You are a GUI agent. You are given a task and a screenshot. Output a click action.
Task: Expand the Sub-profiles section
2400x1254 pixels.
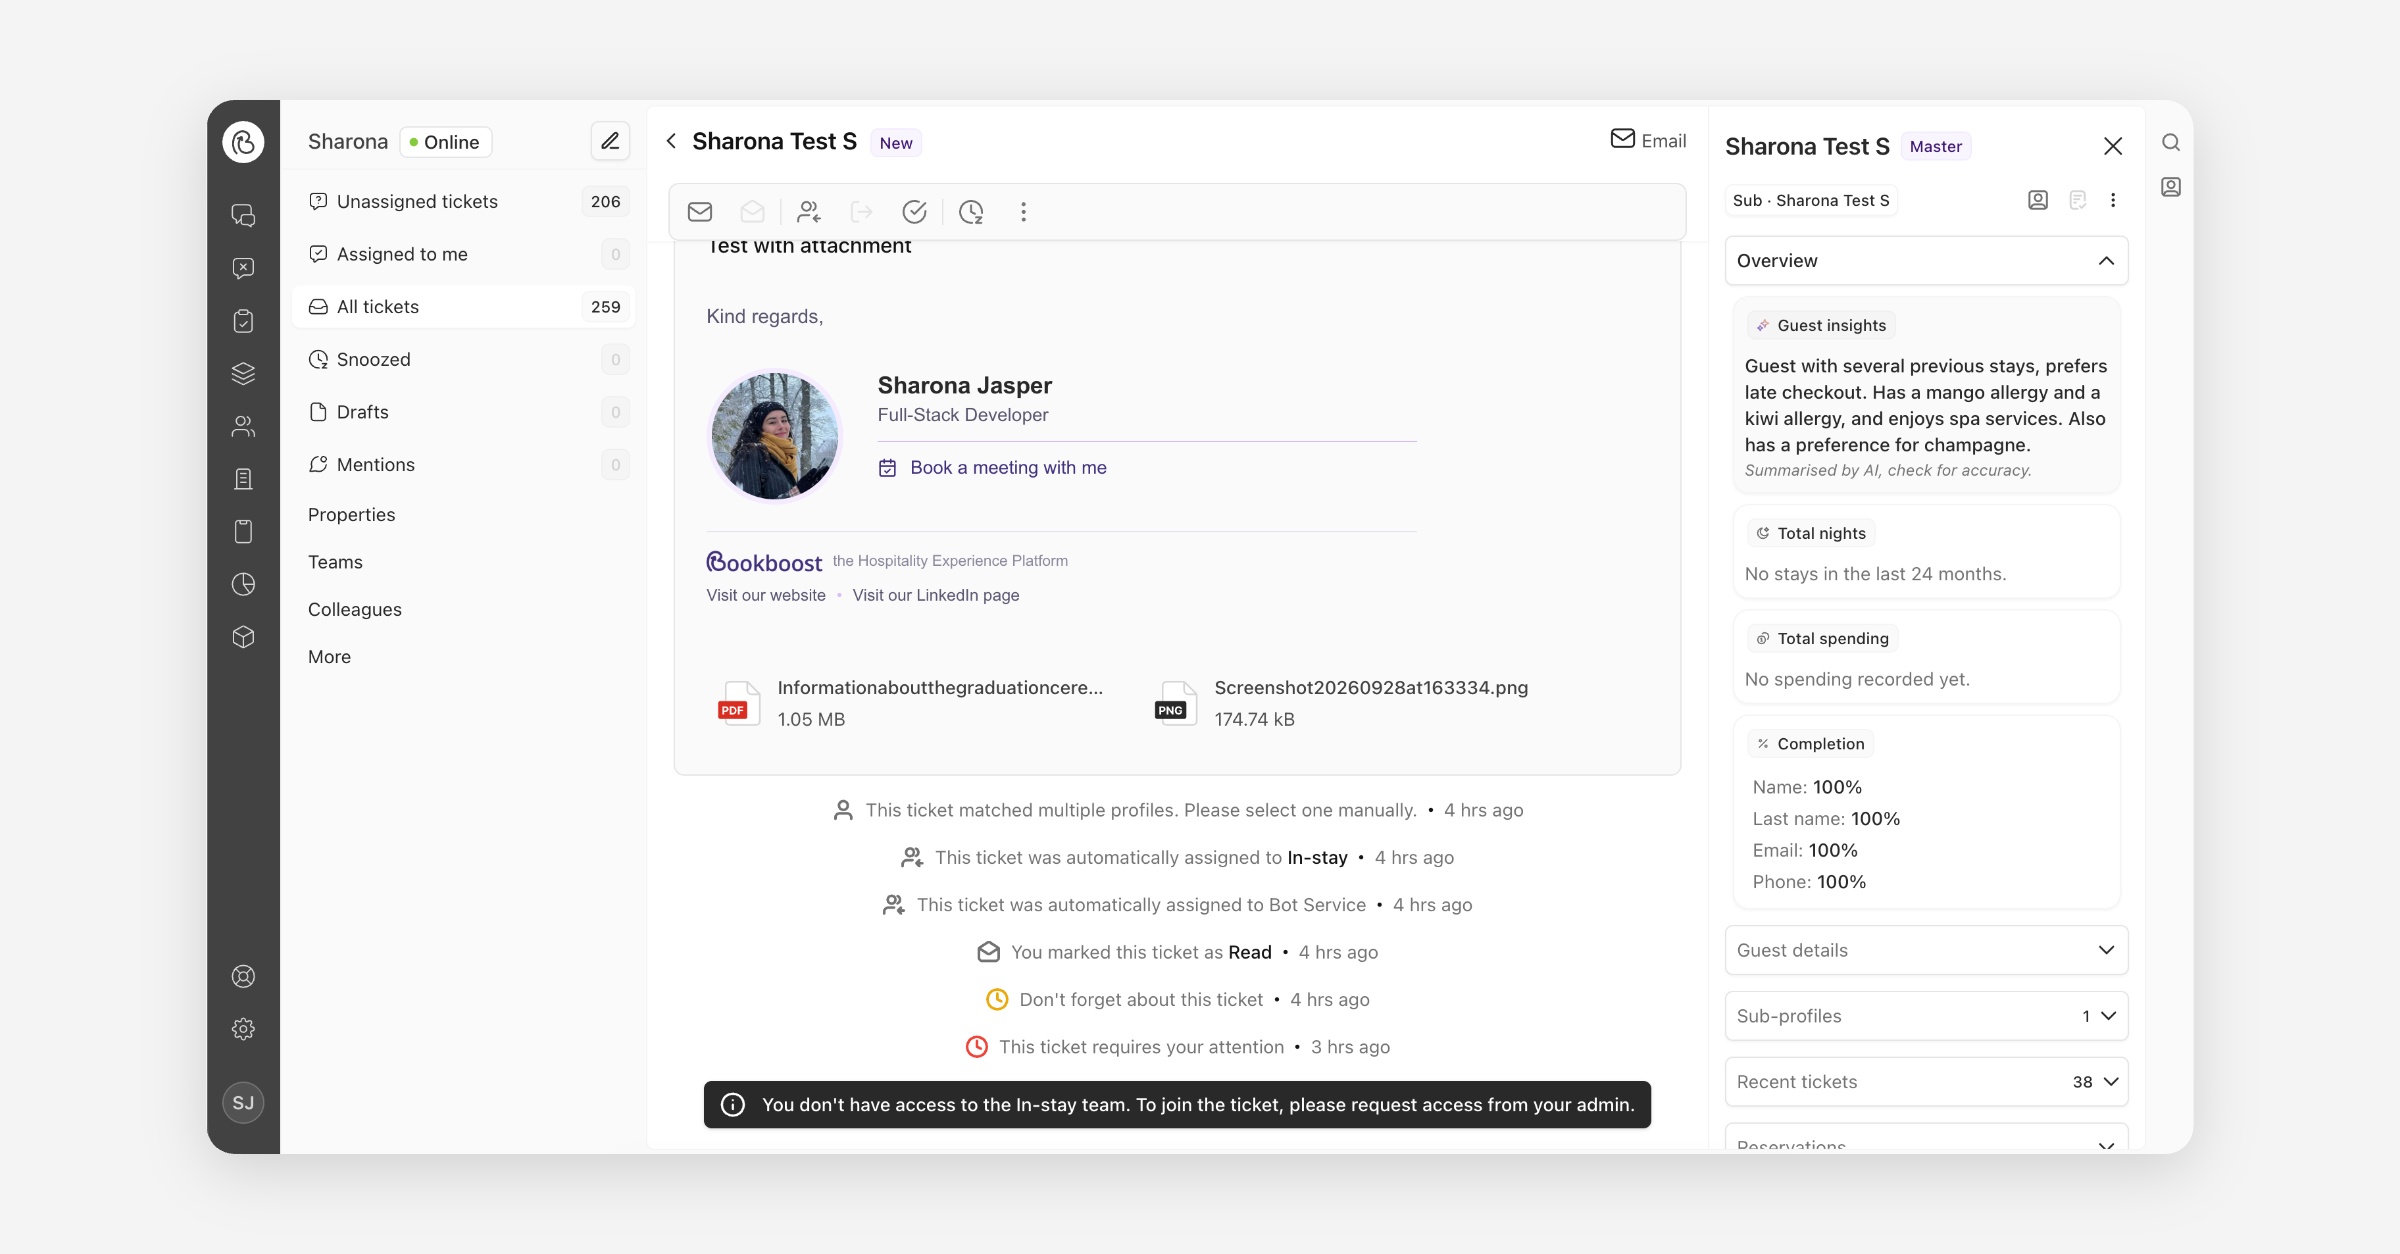pos(1926,1016)
